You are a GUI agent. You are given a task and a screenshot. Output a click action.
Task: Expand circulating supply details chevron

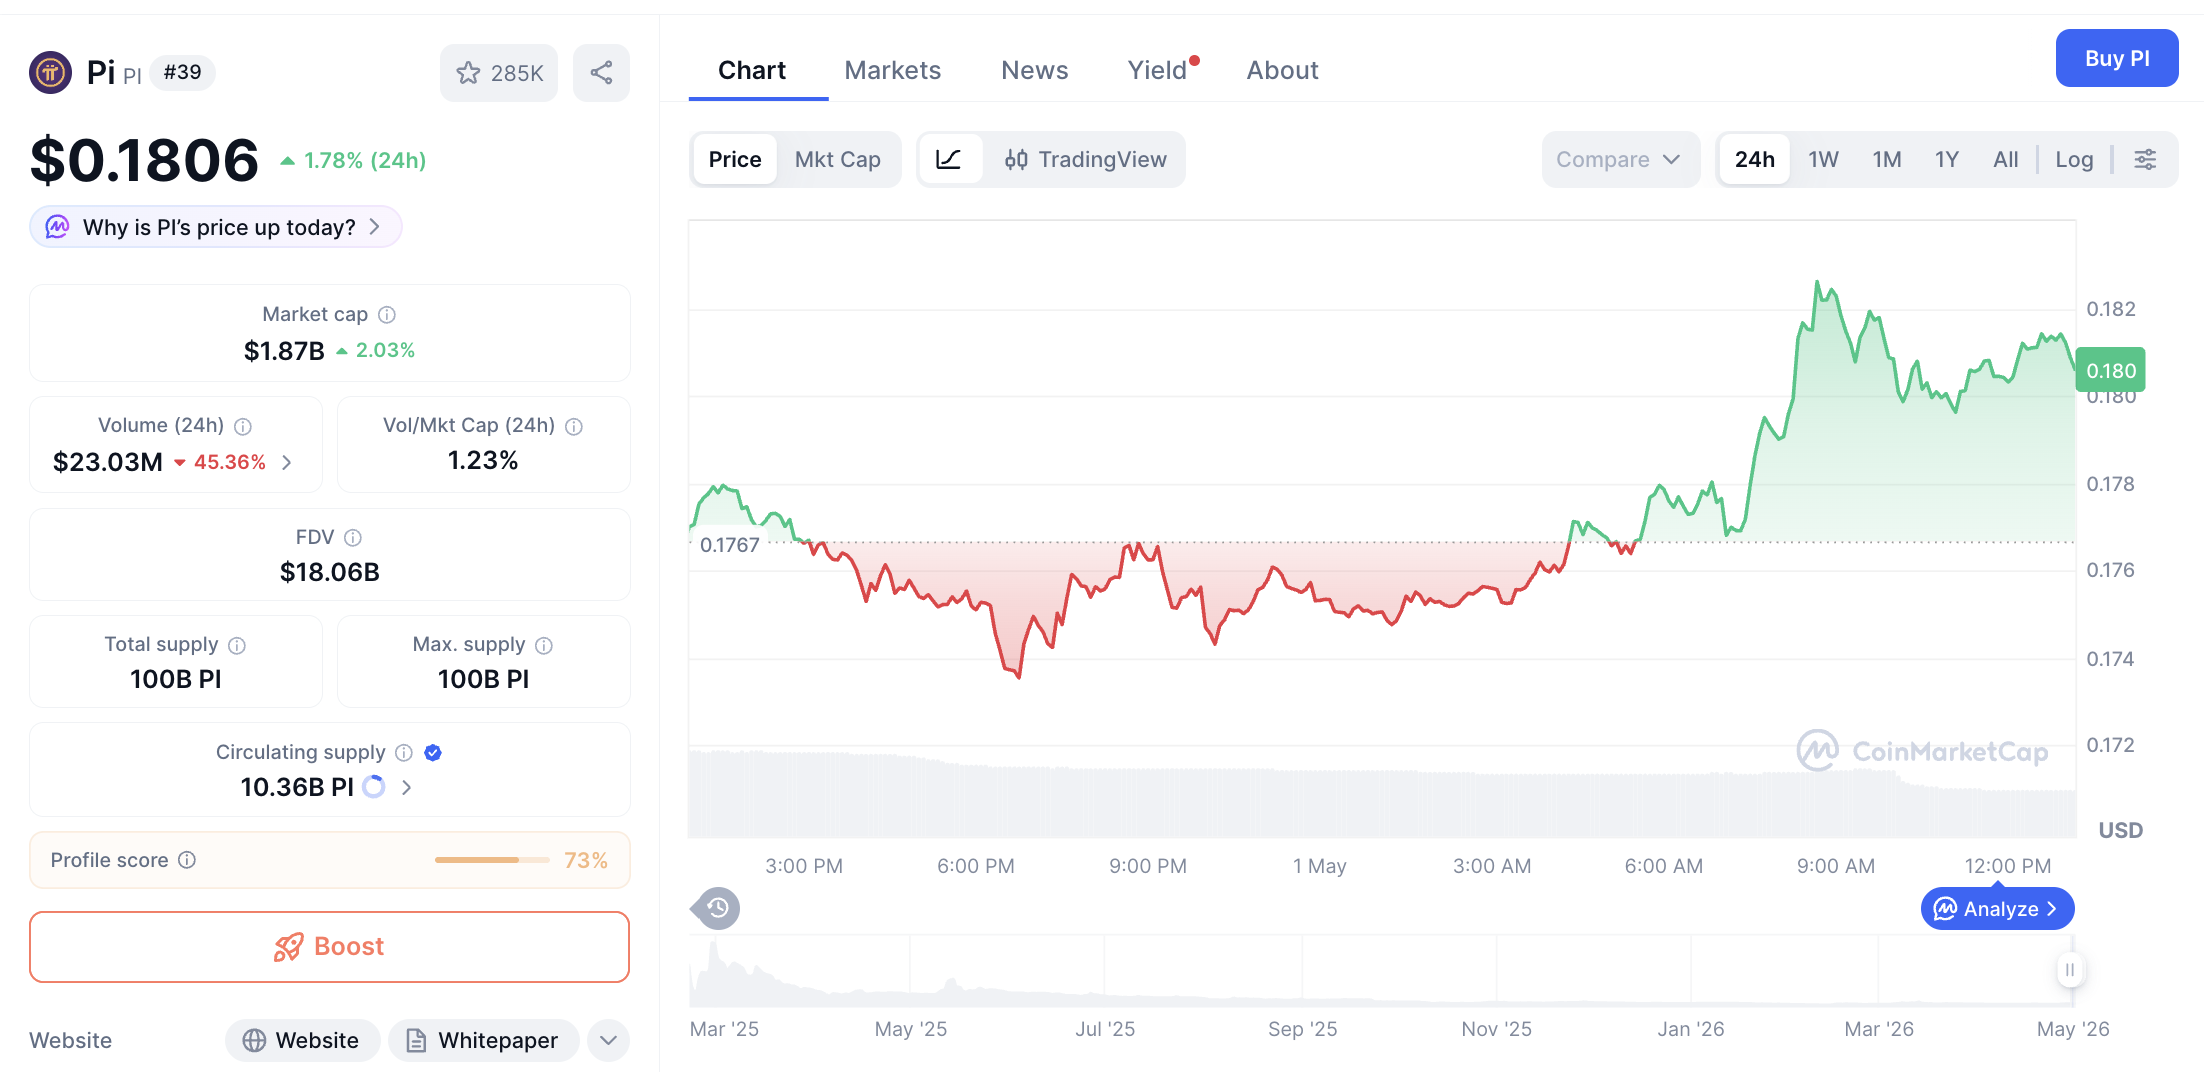pyautogui.click(x=406, y=787)
